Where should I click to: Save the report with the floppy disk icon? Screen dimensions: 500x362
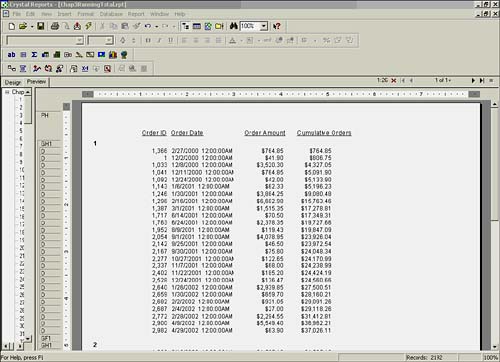pos(41,26)
